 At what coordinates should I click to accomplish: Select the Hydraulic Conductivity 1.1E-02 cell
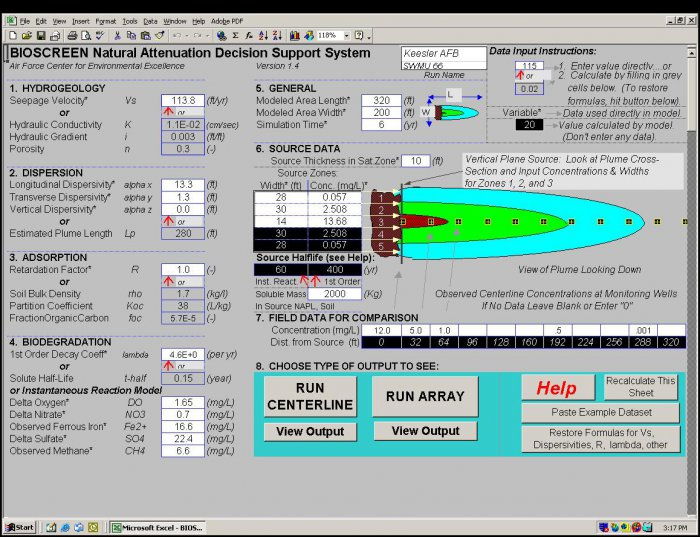pyautogui.click(x=183, y=125)
